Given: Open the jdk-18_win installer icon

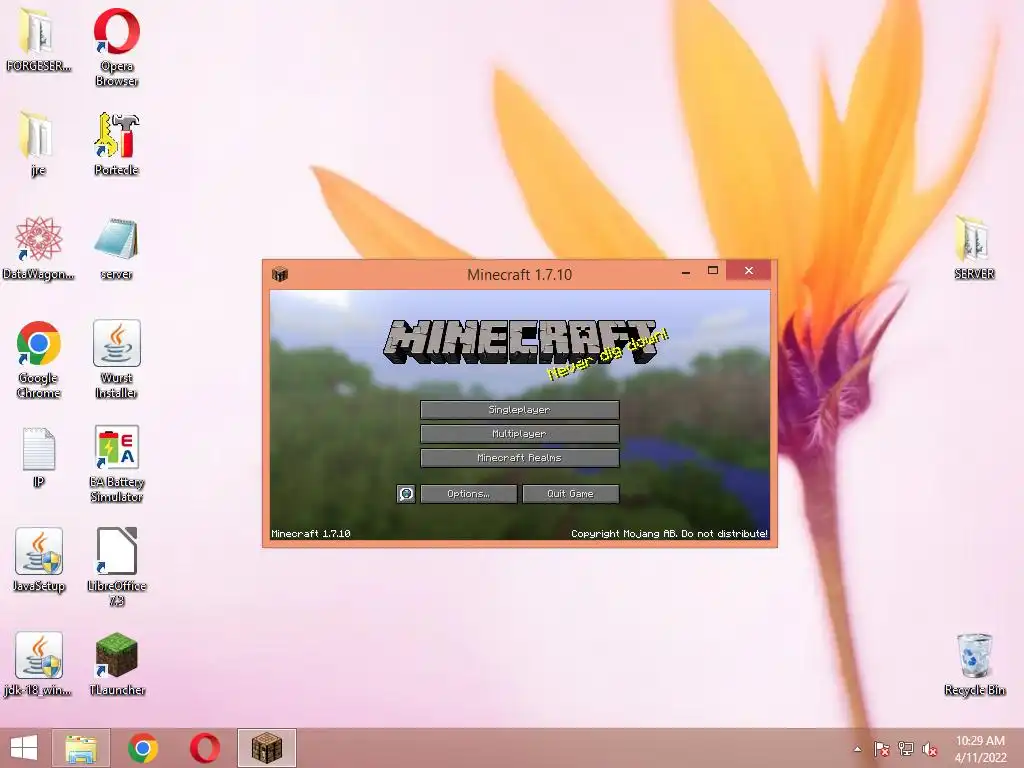Looking at the screenshot, I should pos(38,664).
